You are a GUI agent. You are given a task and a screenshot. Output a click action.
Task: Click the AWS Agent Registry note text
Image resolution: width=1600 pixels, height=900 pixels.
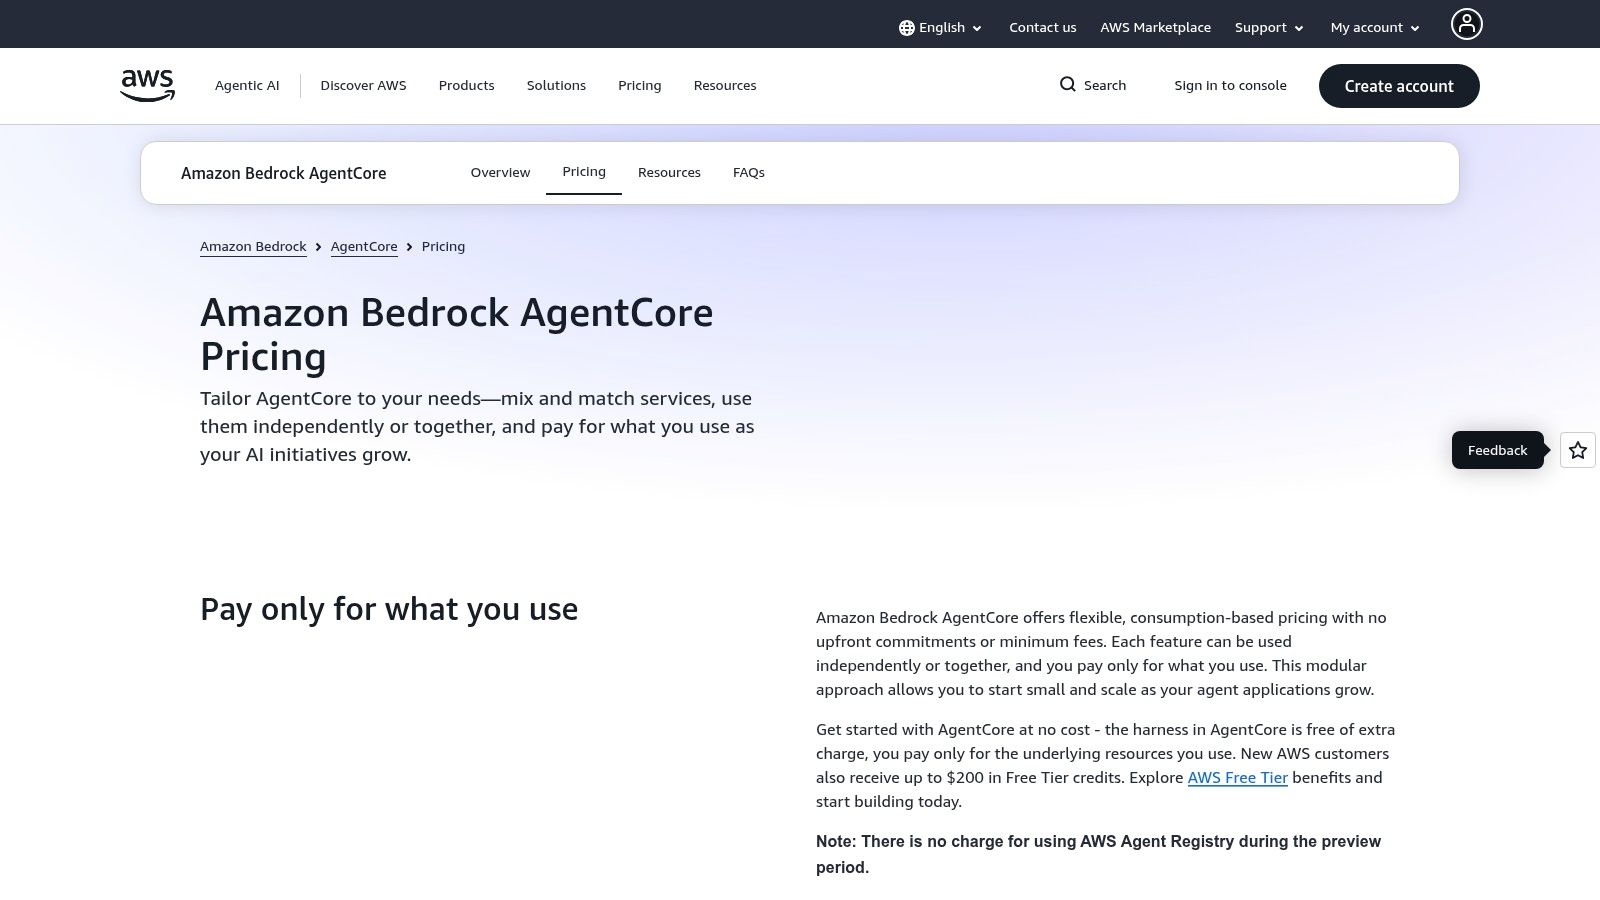(x=1098, y=854)
